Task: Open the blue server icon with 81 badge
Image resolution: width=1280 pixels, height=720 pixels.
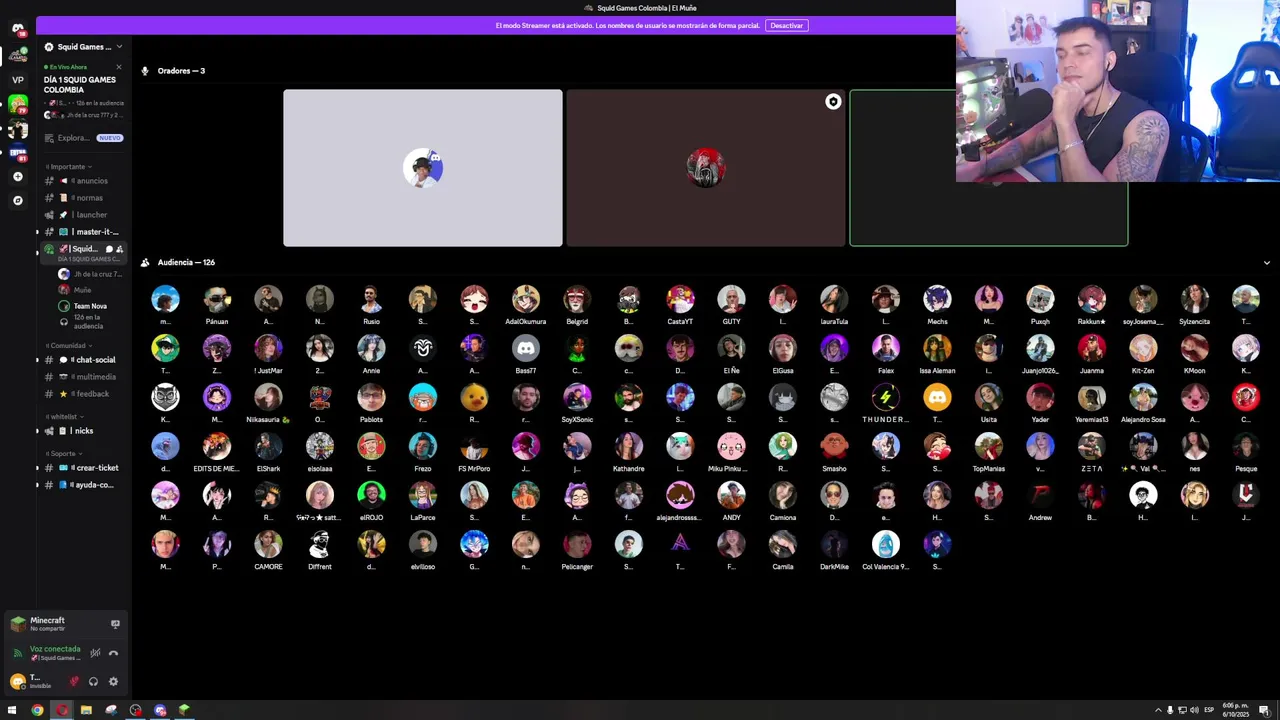Action: [17, 153]
